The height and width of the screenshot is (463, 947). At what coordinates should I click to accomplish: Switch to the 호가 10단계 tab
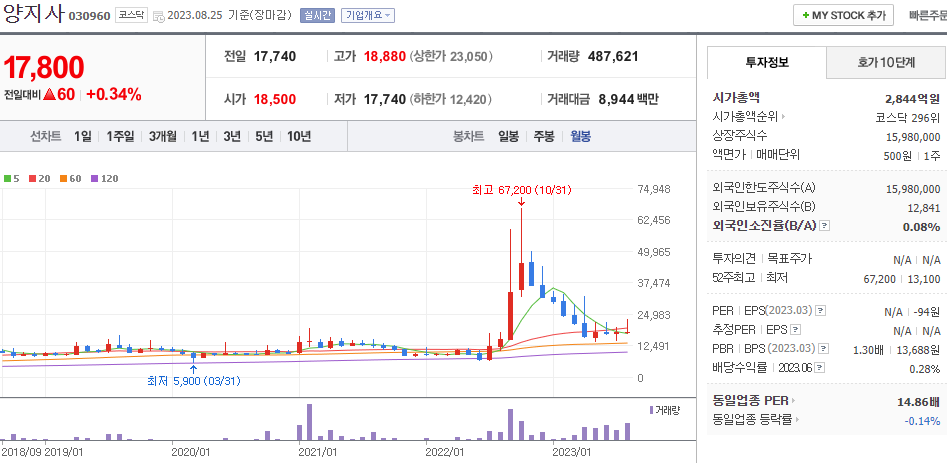[886, 62]
